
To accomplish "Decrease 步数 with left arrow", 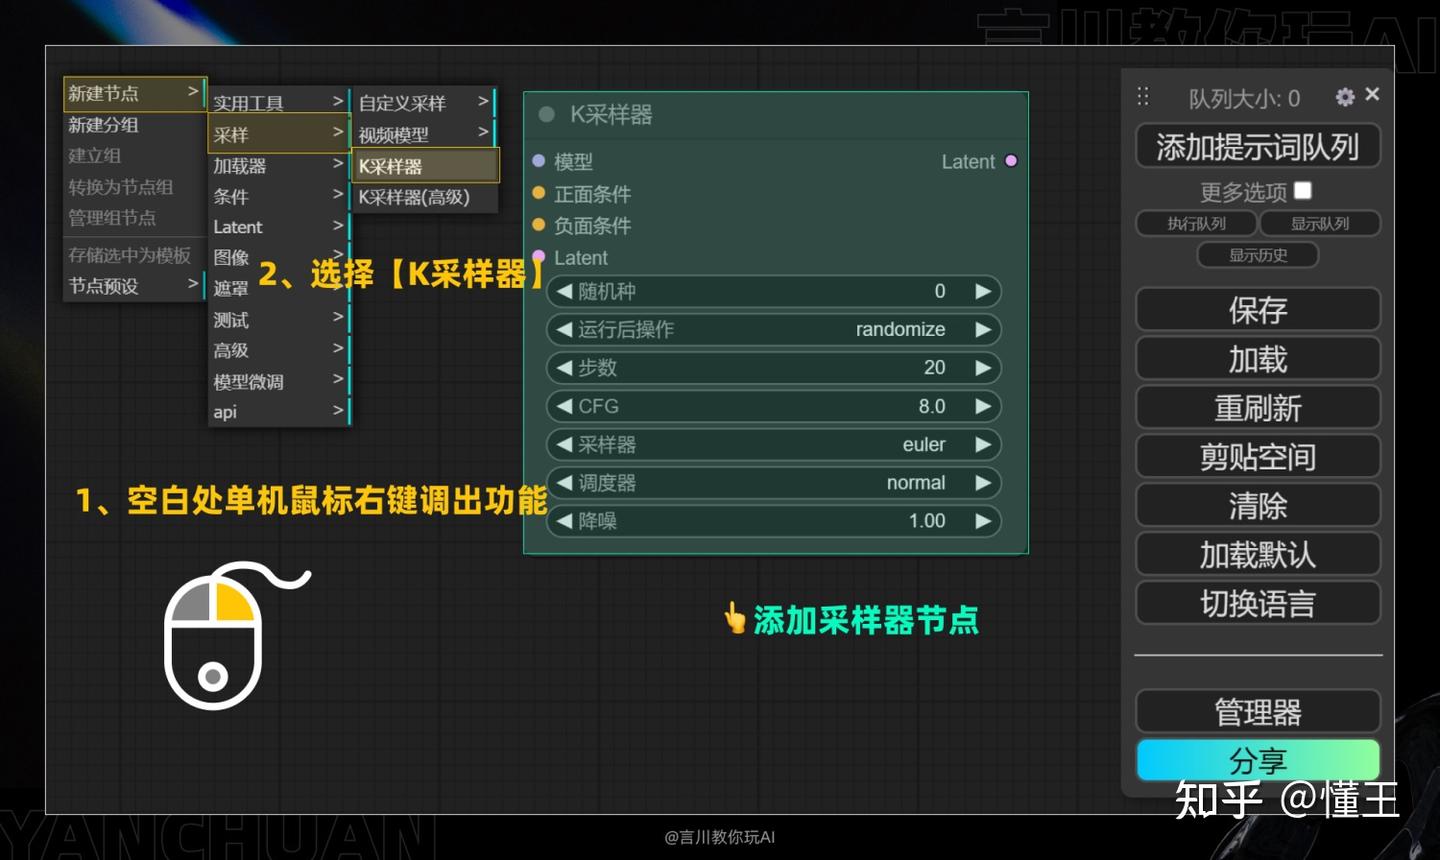I will tap(564, 367).
